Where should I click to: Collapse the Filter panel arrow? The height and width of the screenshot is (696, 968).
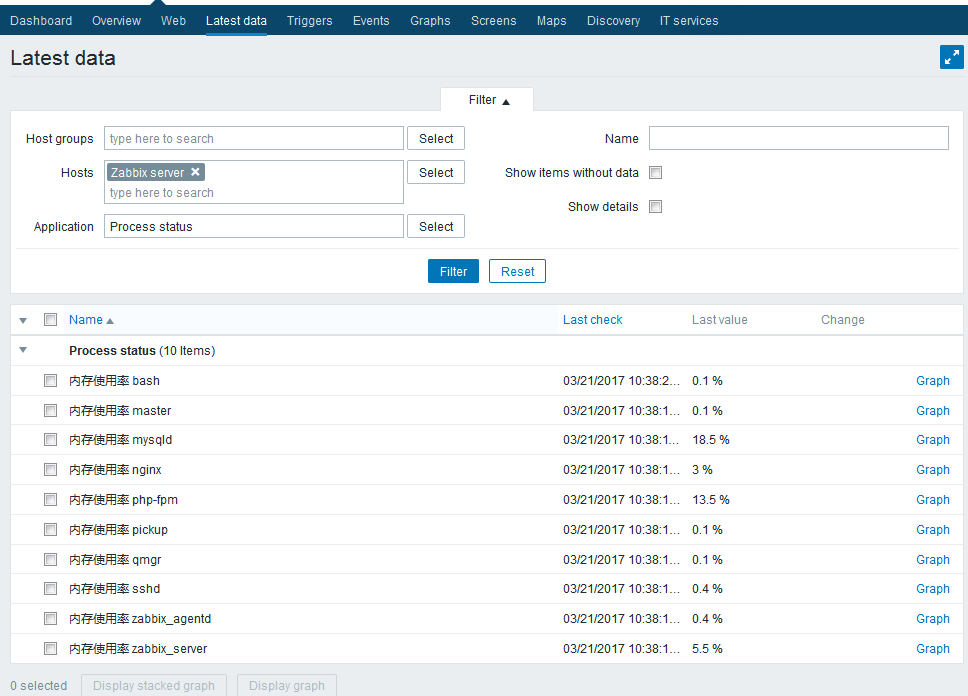coord(506,102)
